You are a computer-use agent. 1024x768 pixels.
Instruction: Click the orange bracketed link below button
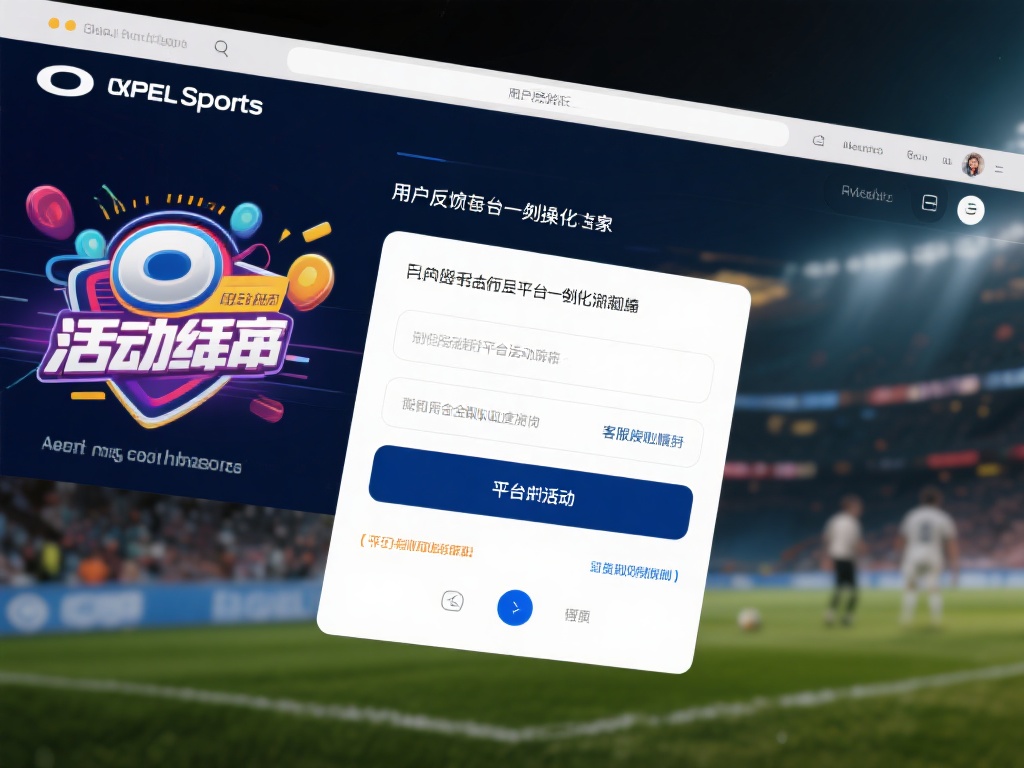pos(416,545)
